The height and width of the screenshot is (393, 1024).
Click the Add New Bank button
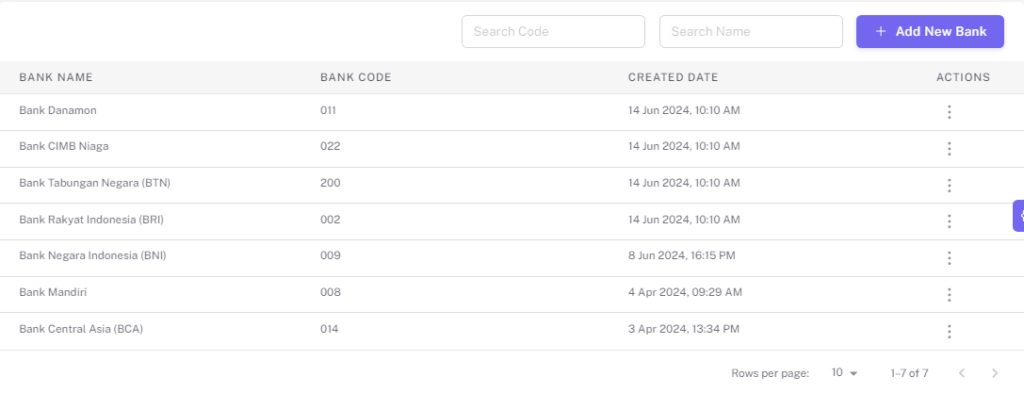pyautogui.click(x=930, y=31)
